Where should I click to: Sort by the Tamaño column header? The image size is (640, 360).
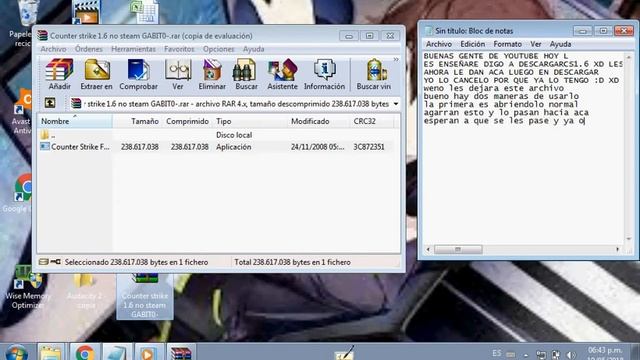coord(137,121)
